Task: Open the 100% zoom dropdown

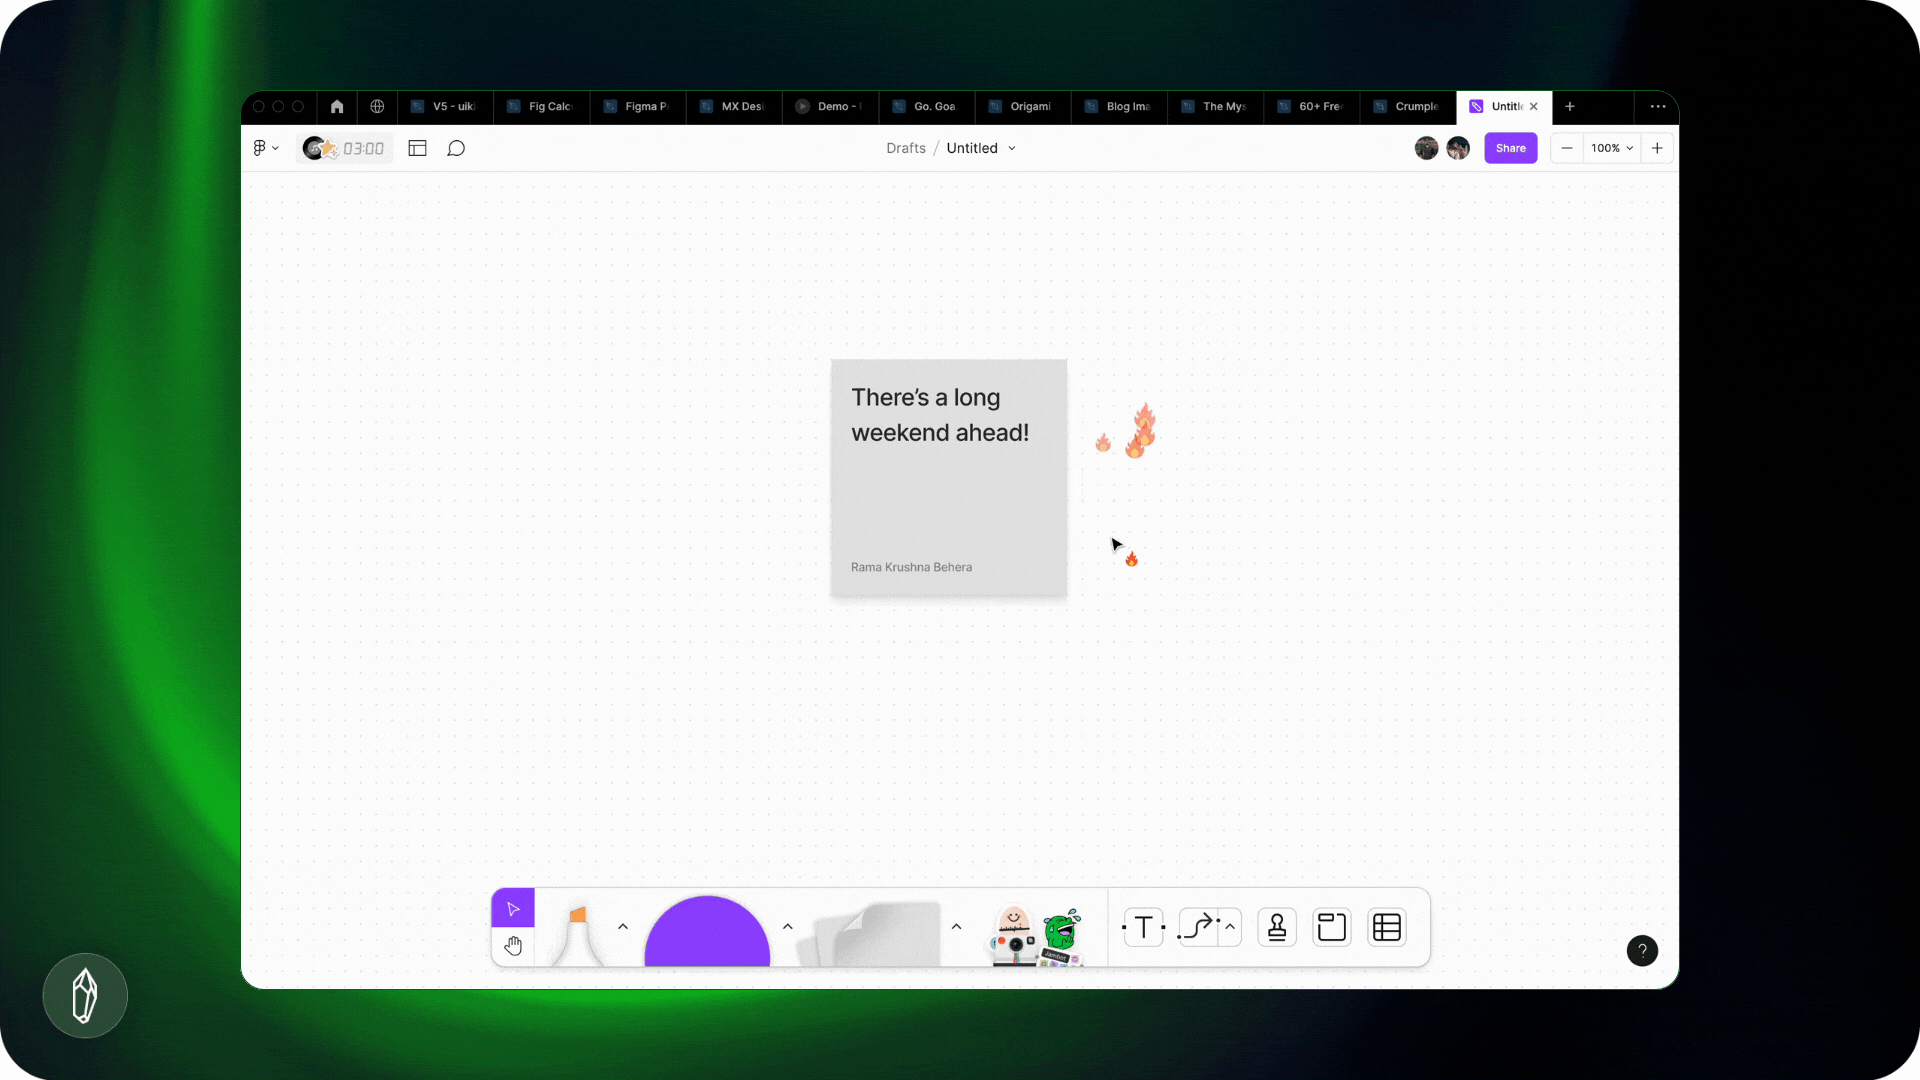Action: (x=1611, y=148)
